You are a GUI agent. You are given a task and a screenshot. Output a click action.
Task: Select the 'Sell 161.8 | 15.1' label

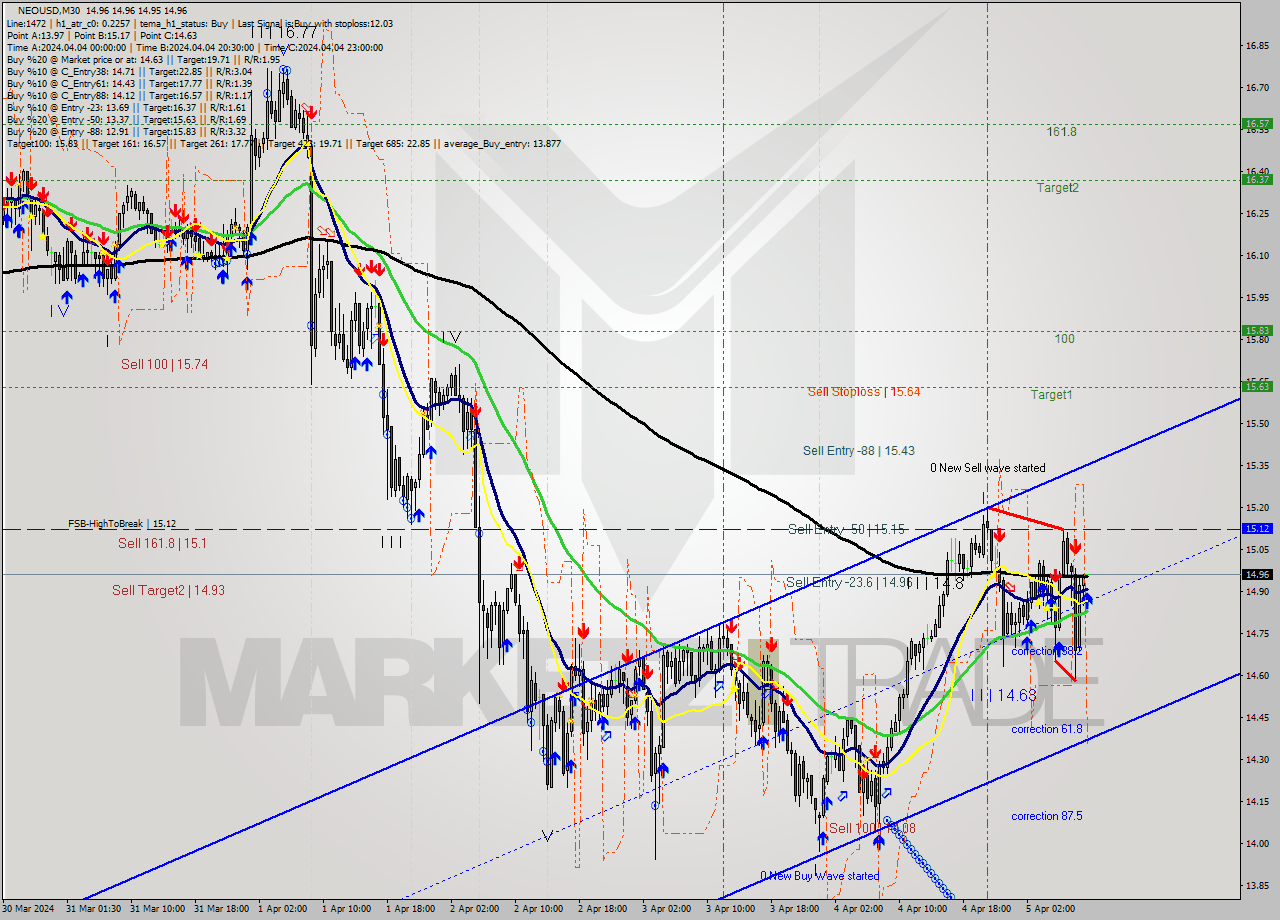[x=162, y=543]
